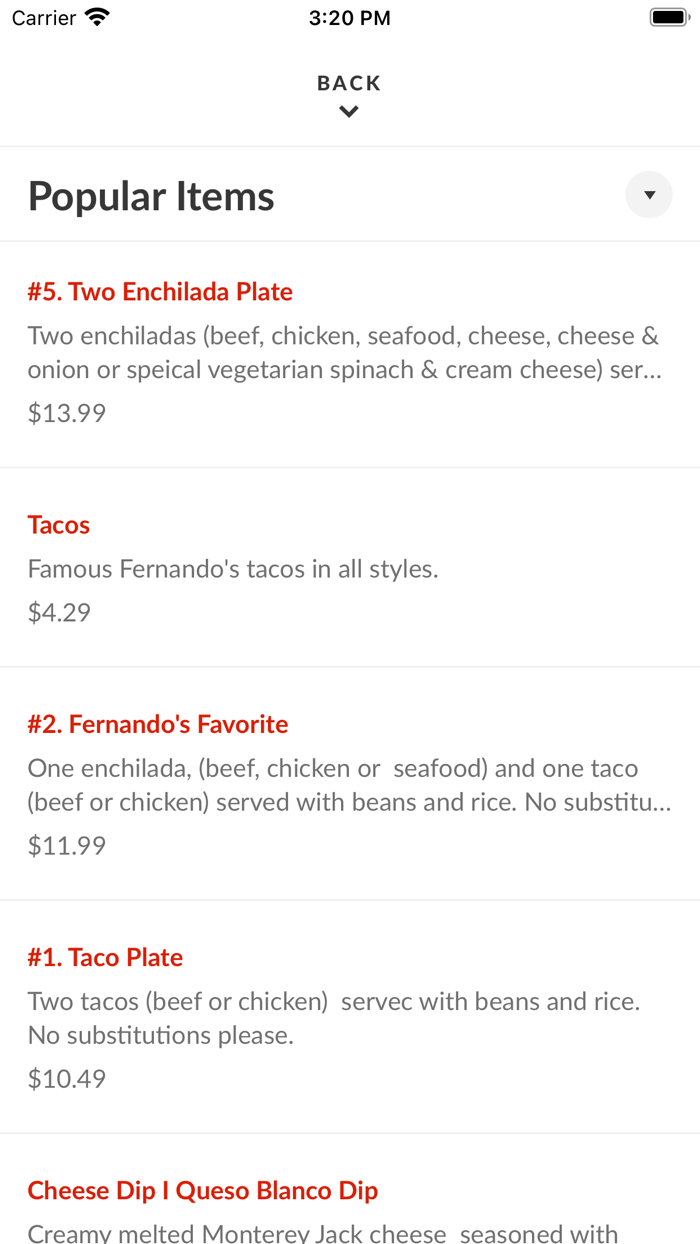Tap the battery icon in status bar
This screenshot has width=700, height=1244.
pyautogui.click(x=667, y=17)
